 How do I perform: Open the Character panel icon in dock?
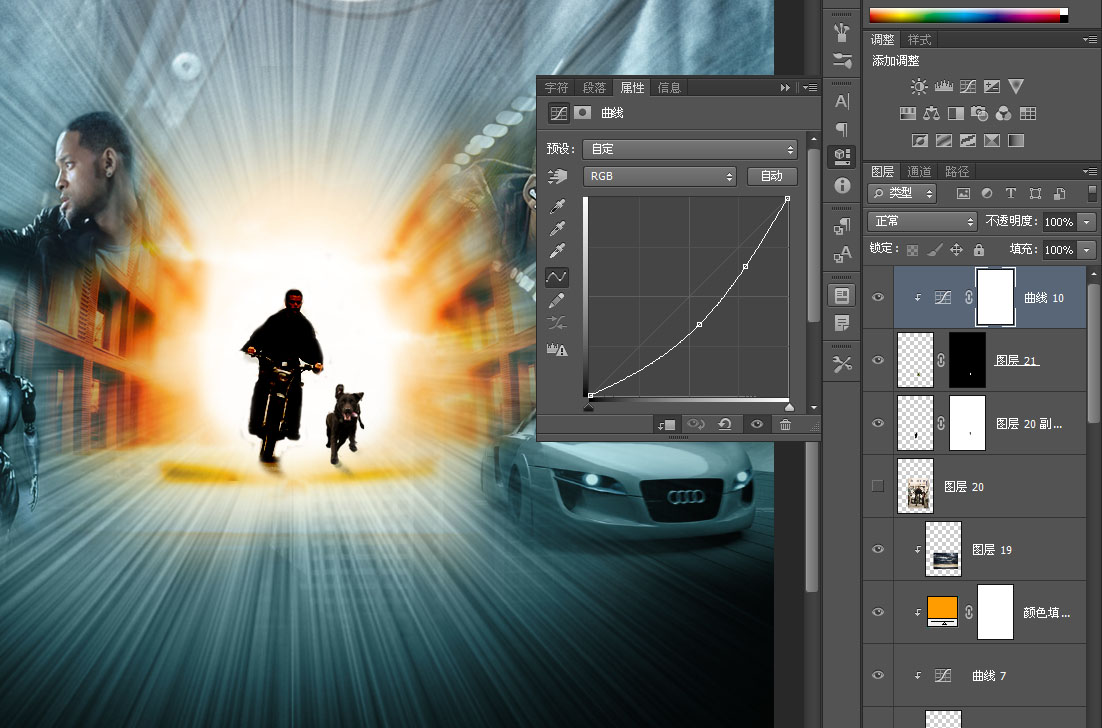pos(841,102)
